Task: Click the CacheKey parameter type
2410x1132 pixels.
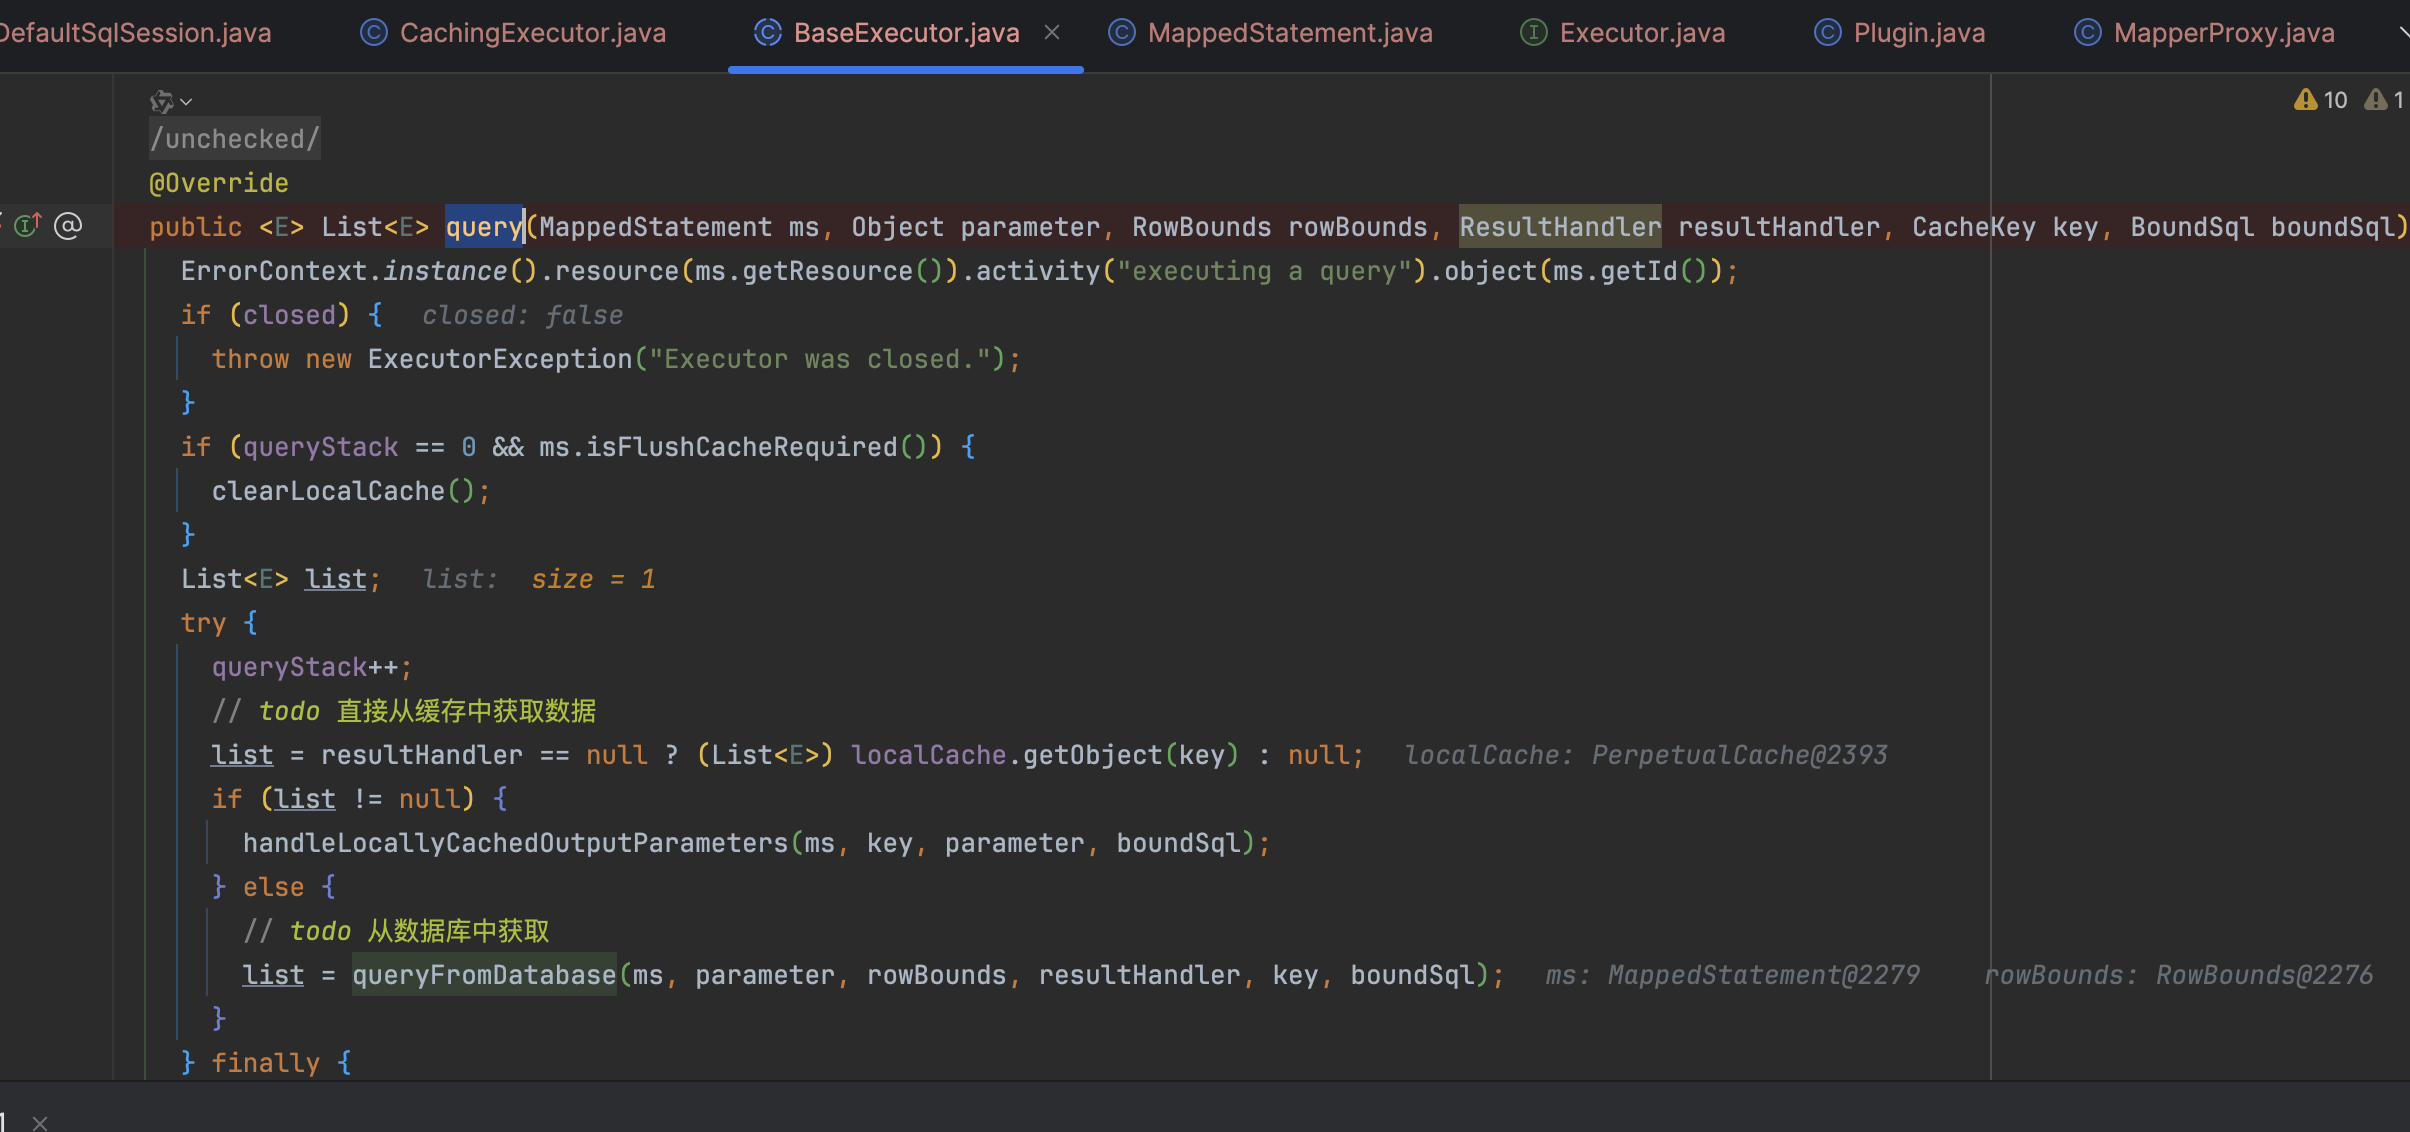Action: tap(1974, 227)
